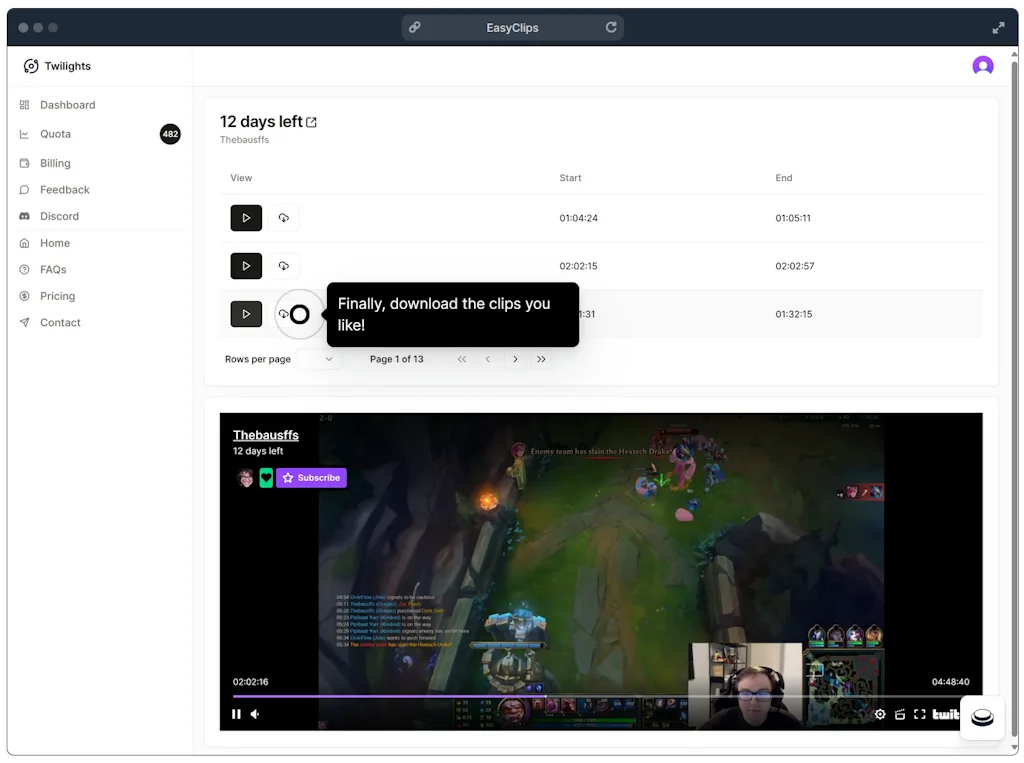
Task: Click the Subscribe button on the stream
Action: (x=311, y=477)
